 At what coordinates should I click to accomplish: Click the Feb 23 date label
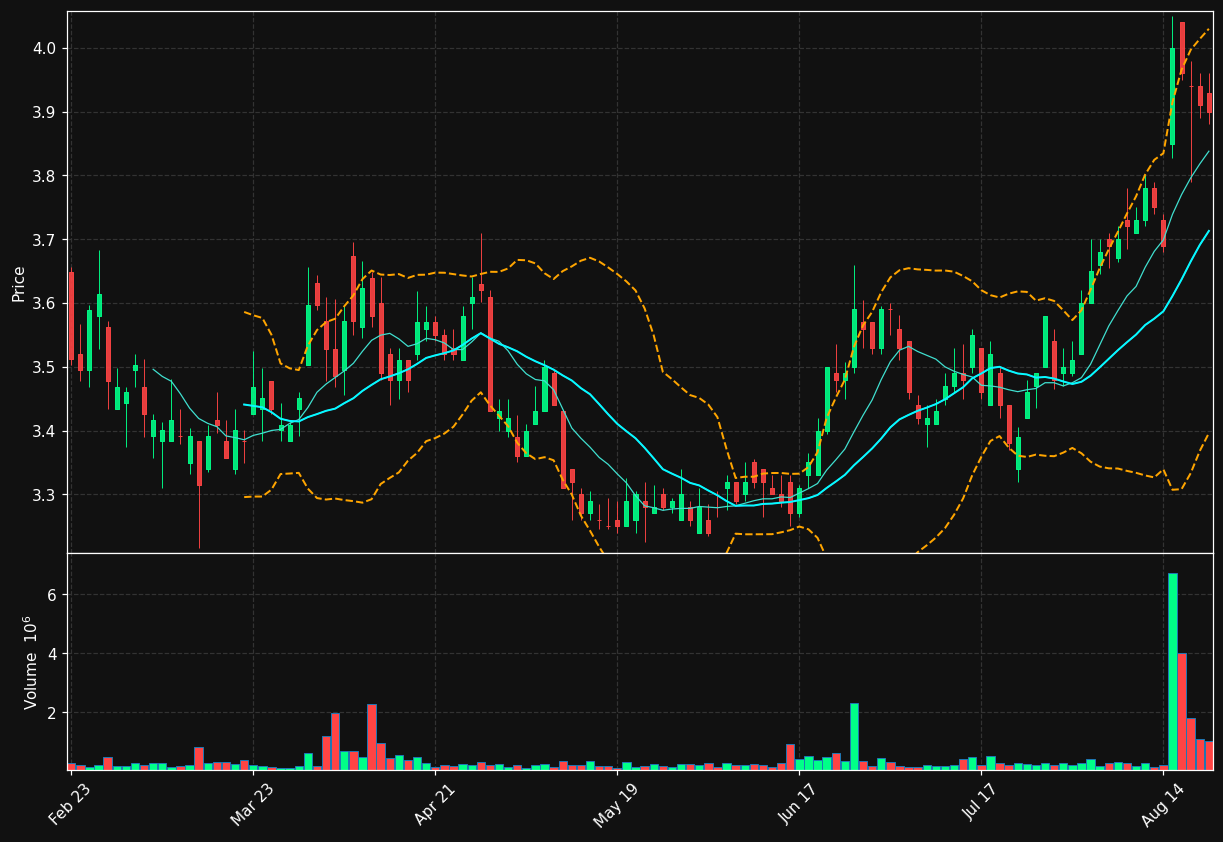[x=68, y=806]
